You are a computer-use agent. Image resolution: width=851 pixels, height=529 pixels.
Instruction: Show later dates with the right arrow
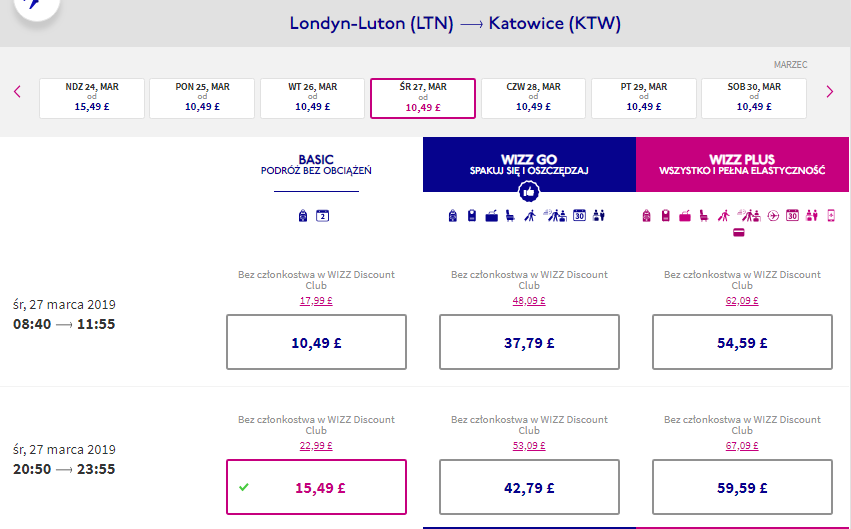pos(829,92)
